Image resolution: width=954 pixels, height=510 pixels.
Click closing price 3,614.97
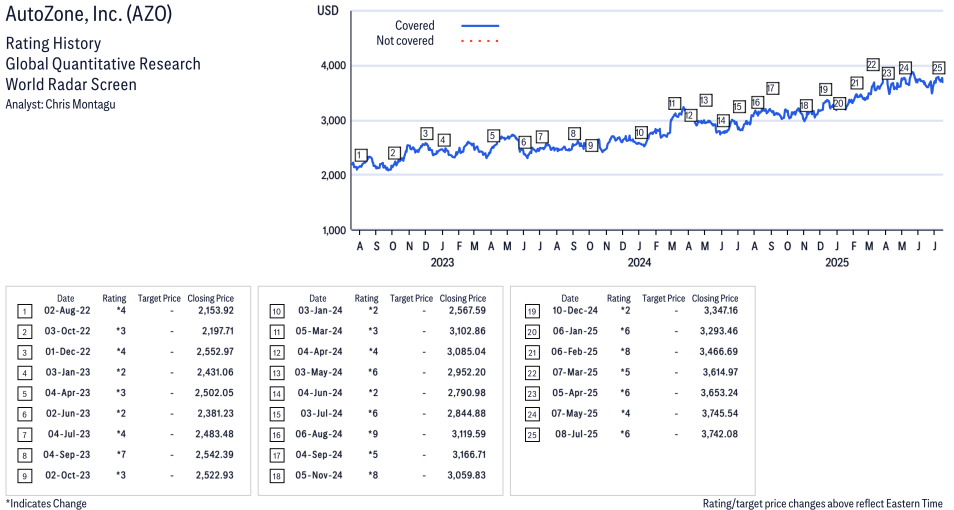720,372
